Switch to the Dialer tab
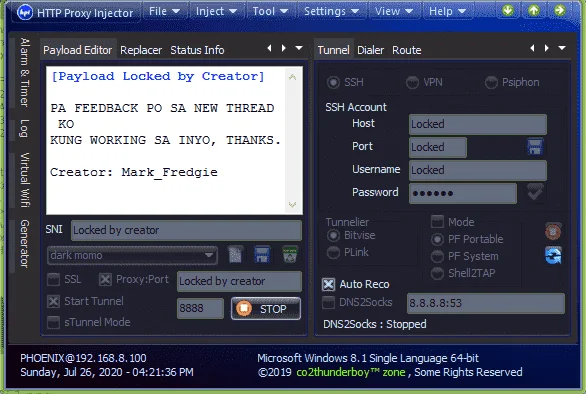Image resolution: width=586 pixels, height=394 pixels. click(370, 50)
